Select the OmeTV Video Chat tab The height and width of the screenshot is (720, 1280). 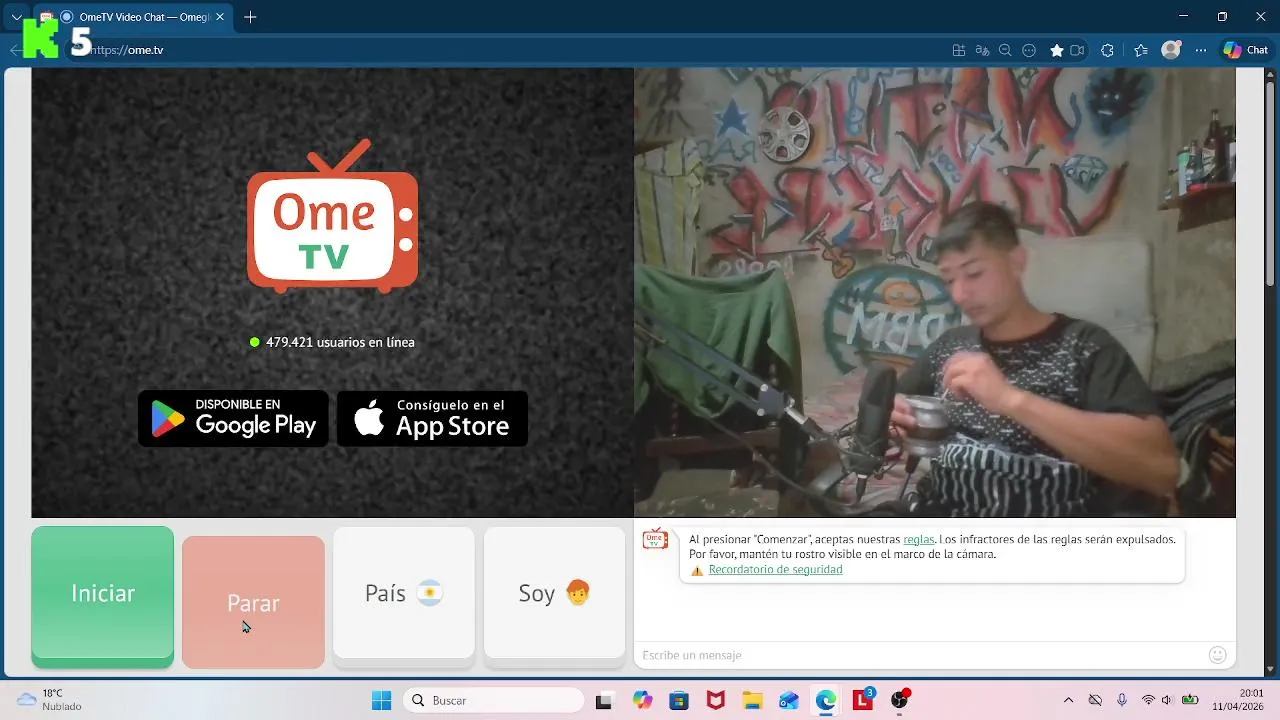133,17
